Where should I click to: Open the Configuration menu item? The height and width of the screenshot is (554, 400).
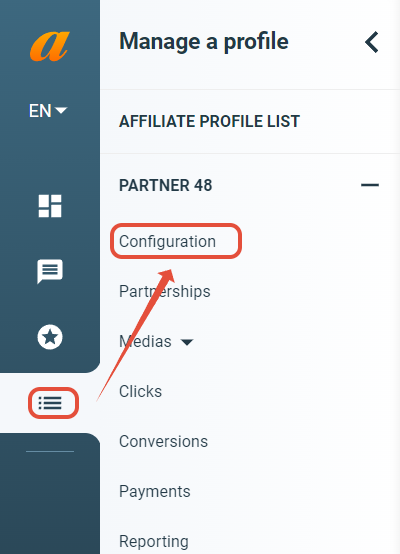pos(167,242)
